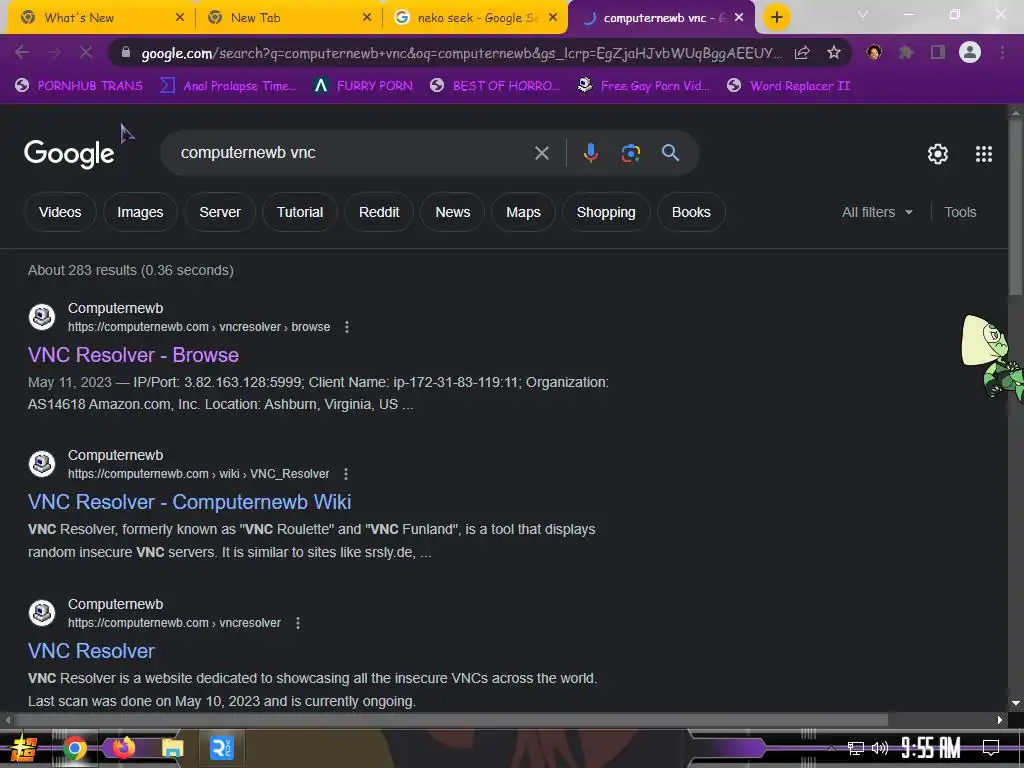The height and width of the screenshot is (768, 1024).
Task: Share this page icon in address bar
Action: click(x=802, y=53)
